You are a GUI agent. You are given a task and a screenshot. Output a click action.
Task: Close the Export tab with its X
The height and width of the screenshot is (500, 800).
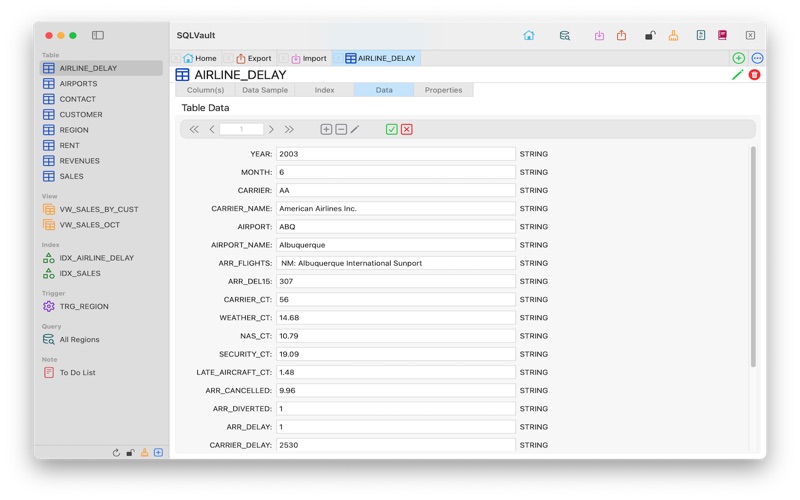(x=229, y=58)
